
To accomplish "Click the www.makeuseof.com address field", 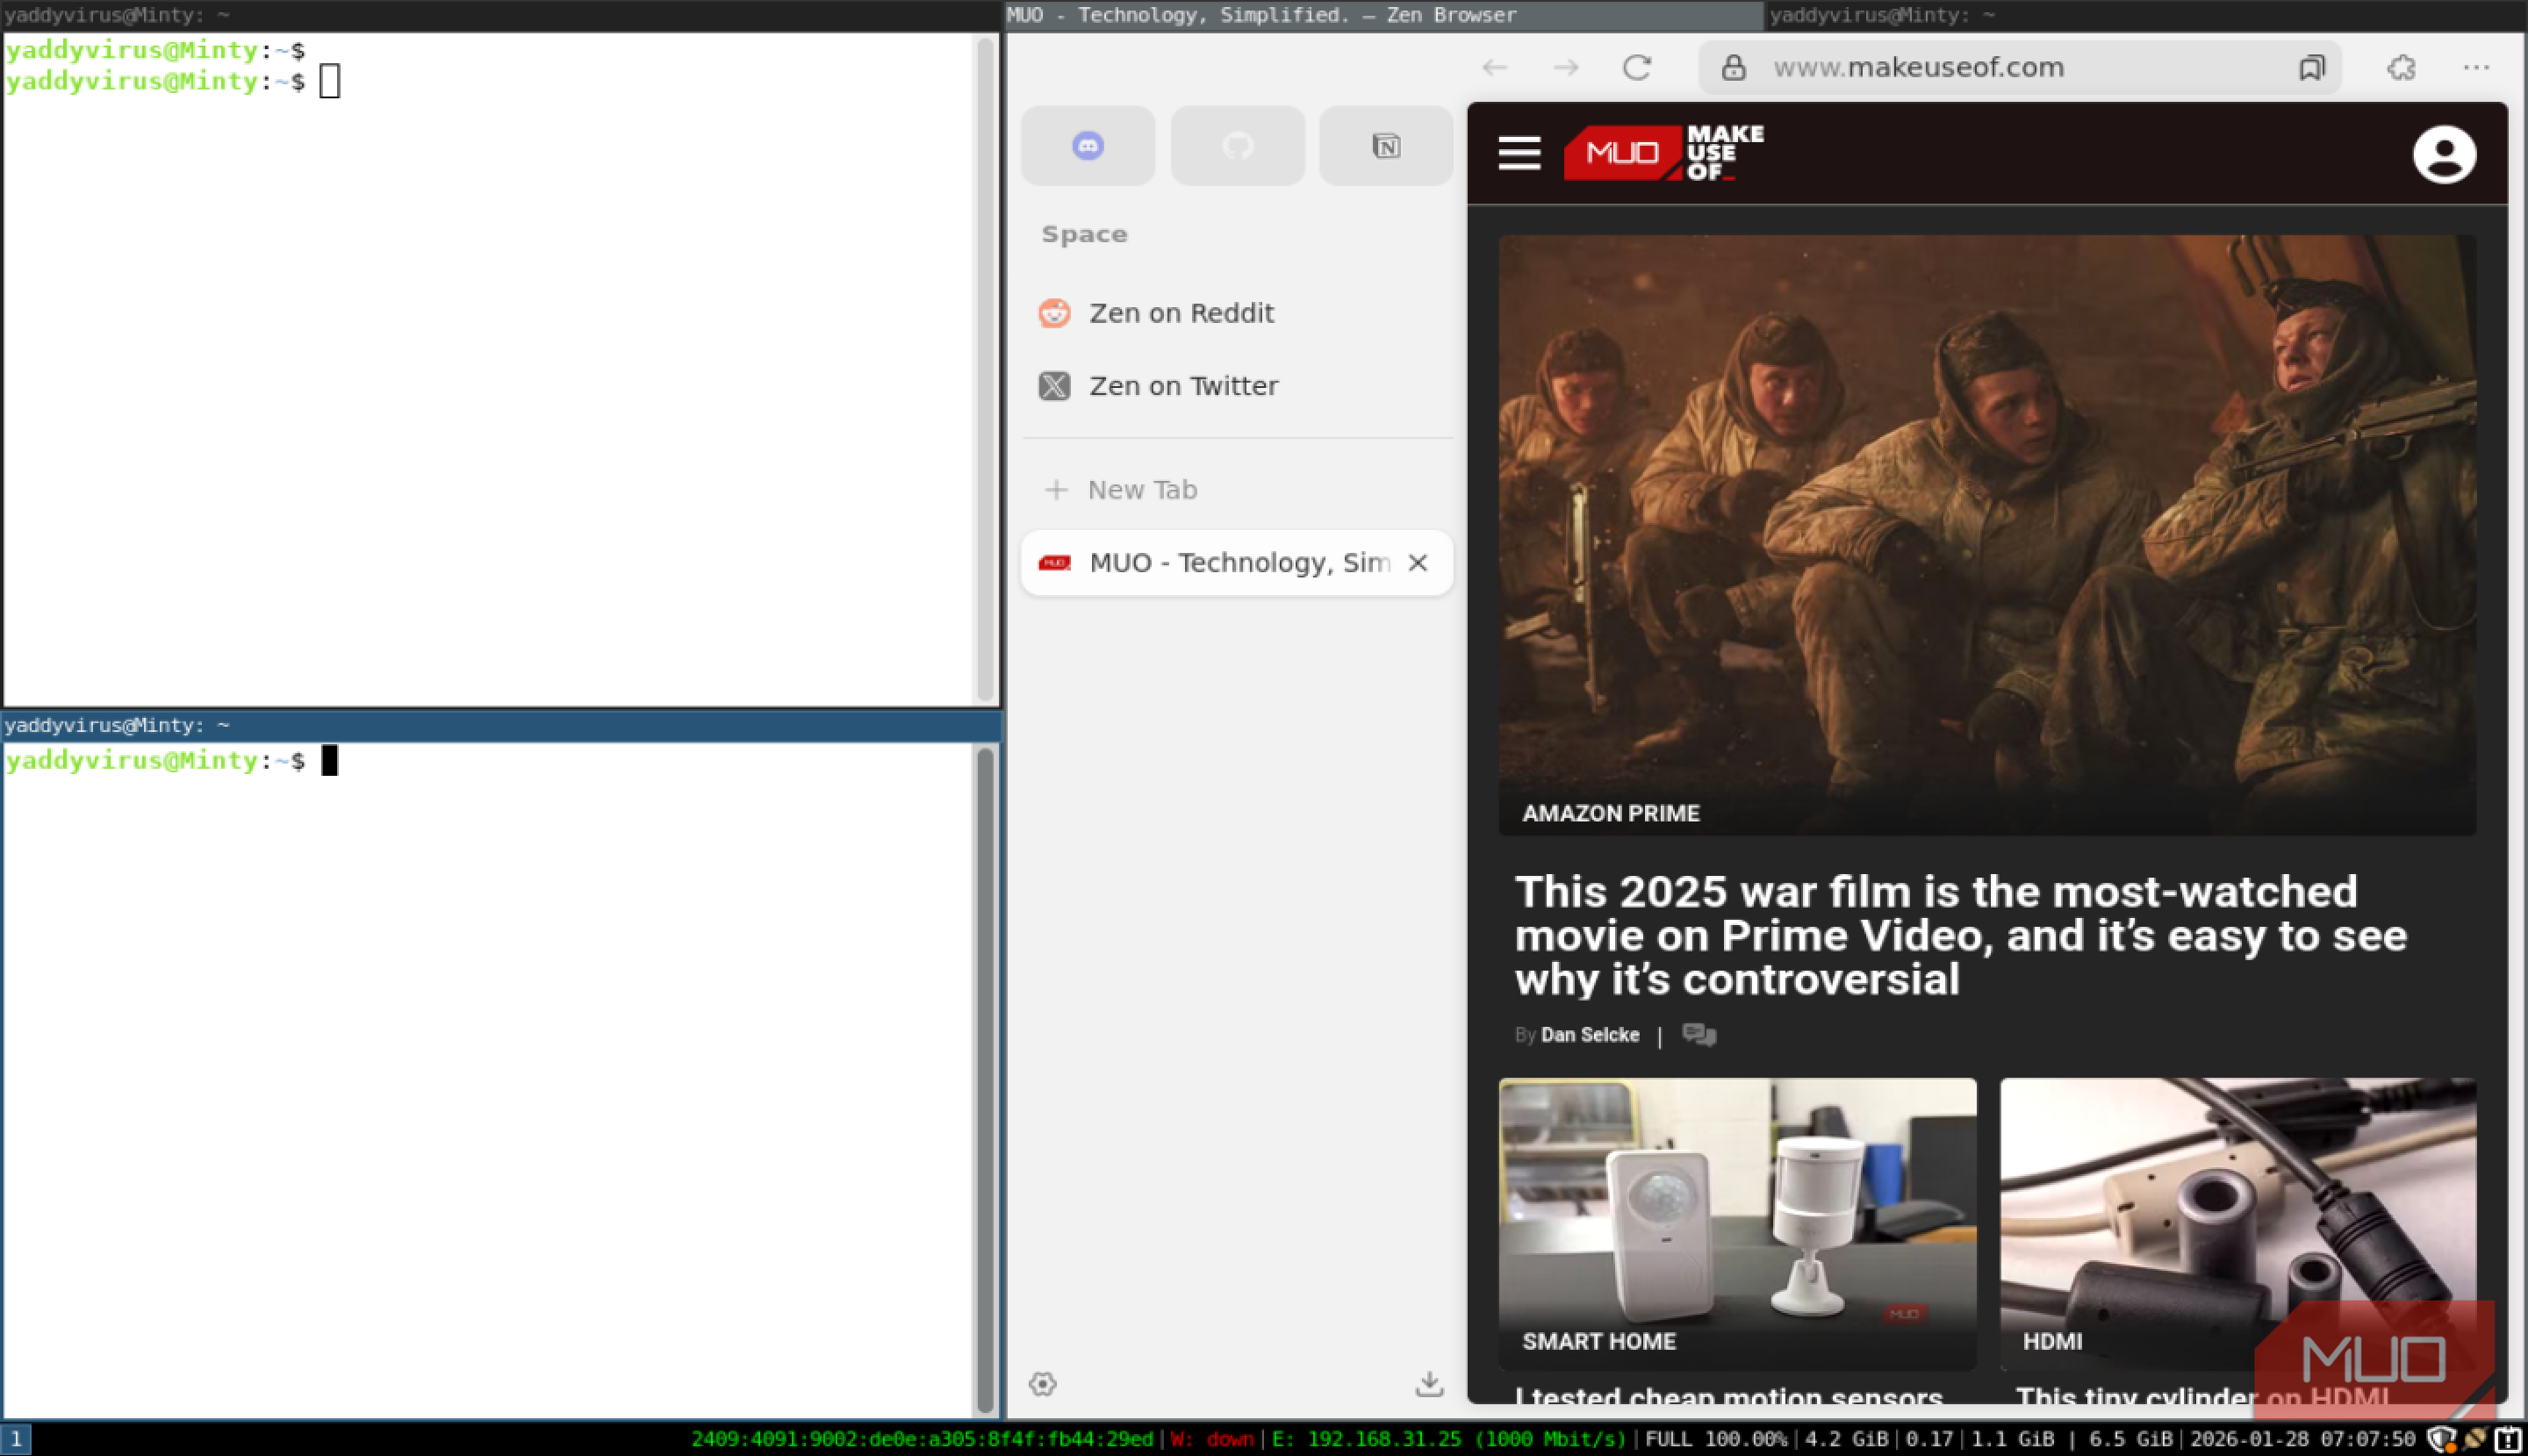I will click(x=2018, y=67).
